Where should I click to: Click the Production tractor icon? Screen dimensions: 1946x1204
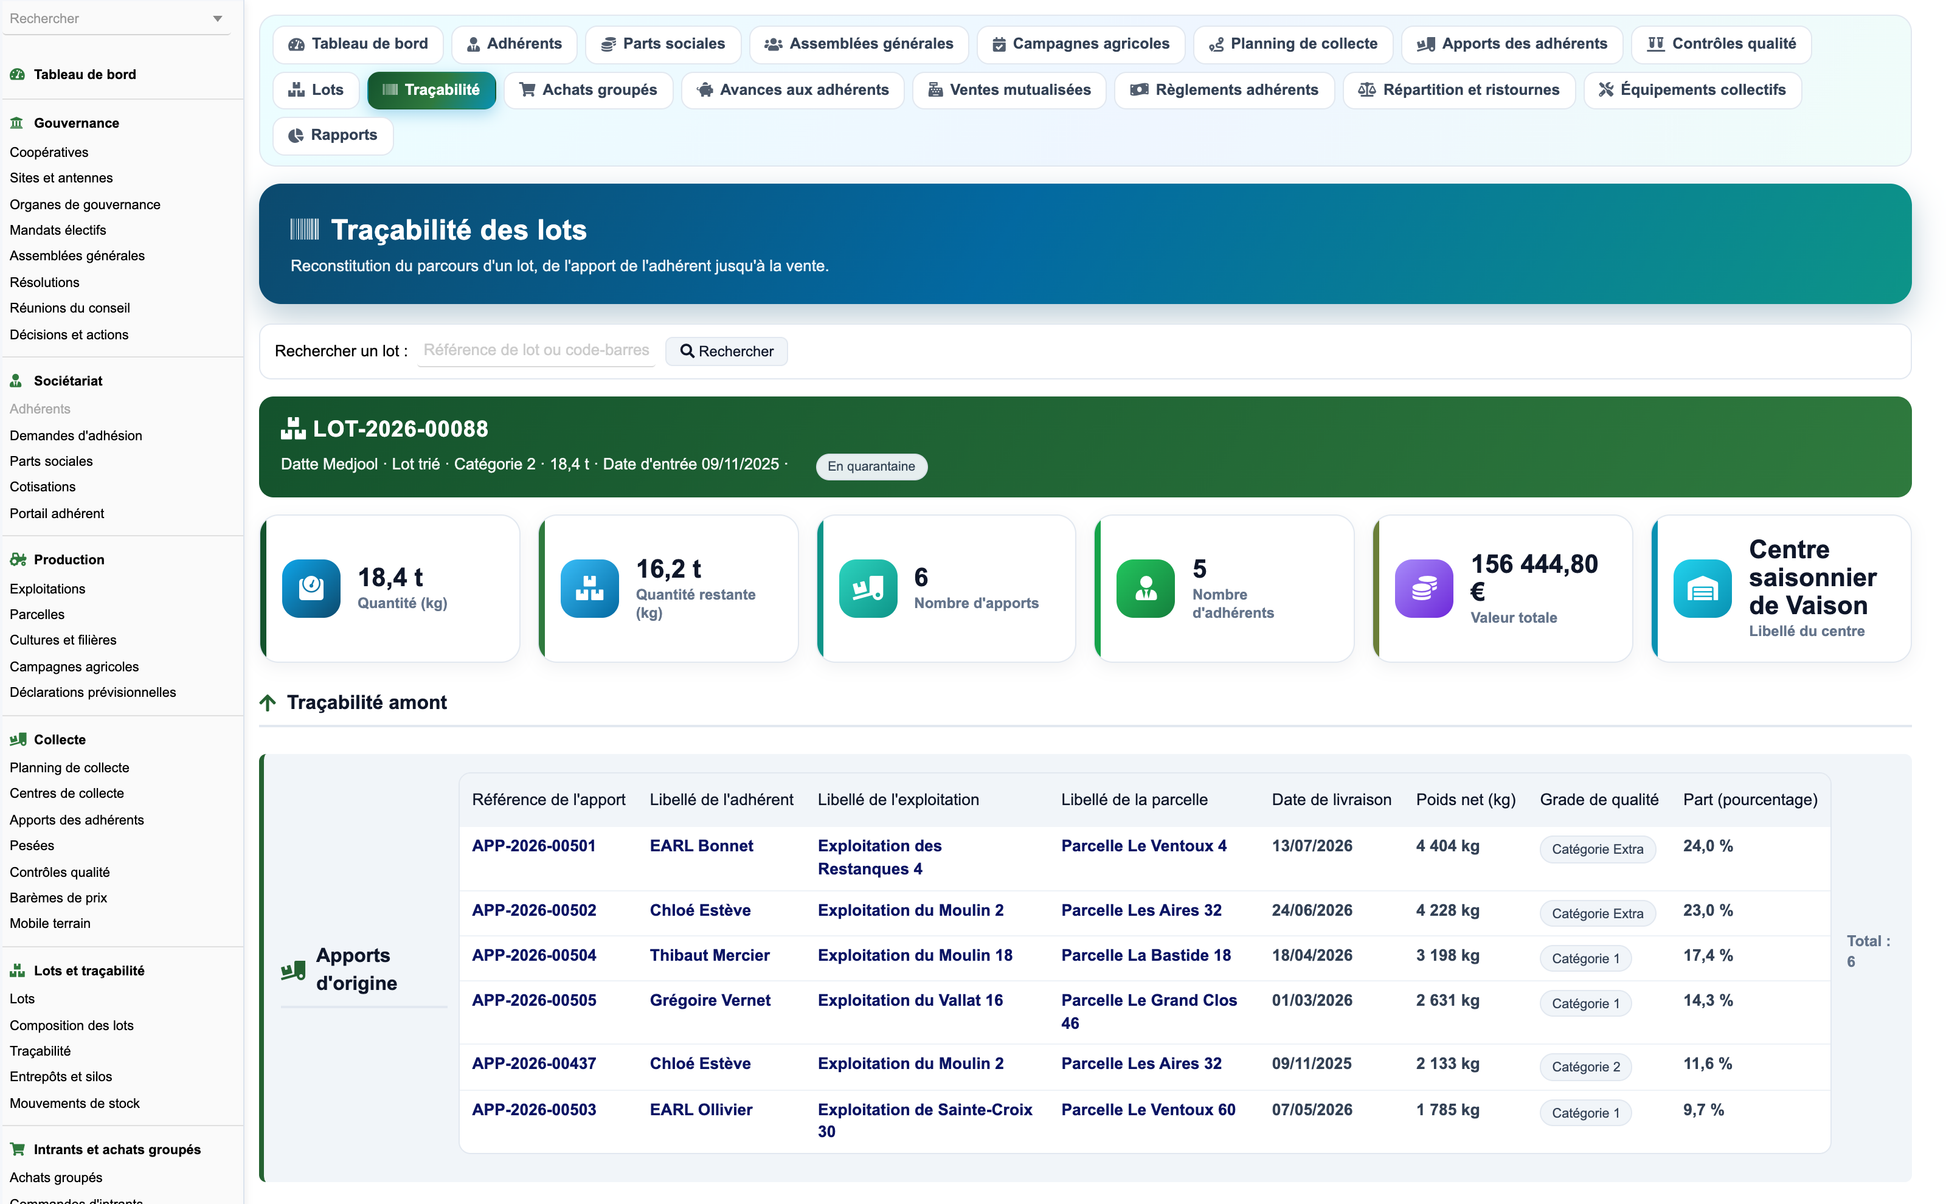pyautogui.click(x=17, y=560)
